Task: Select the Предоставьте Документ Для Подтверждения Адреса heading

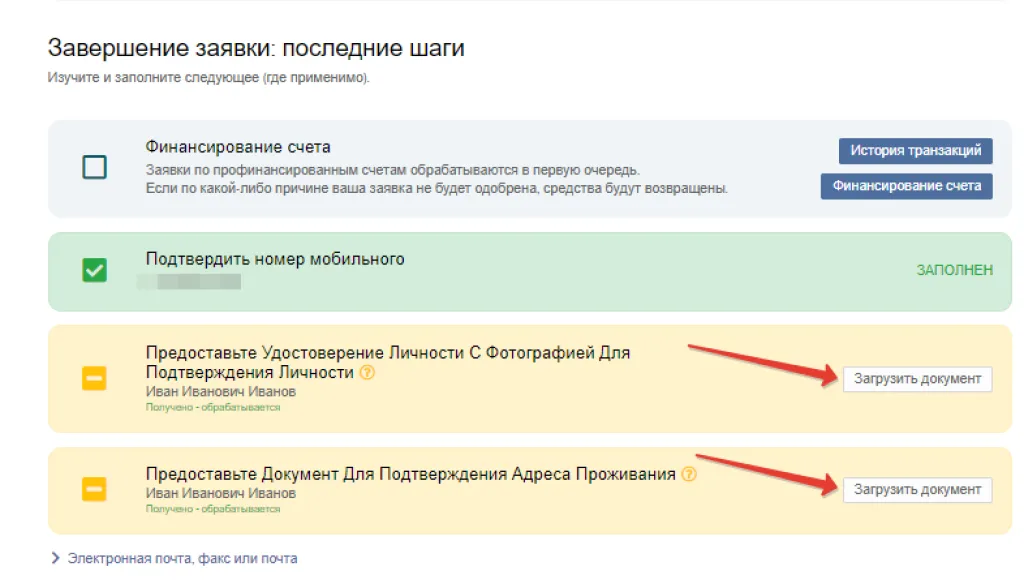Action: pyautogui.click(x=410, y=474)
